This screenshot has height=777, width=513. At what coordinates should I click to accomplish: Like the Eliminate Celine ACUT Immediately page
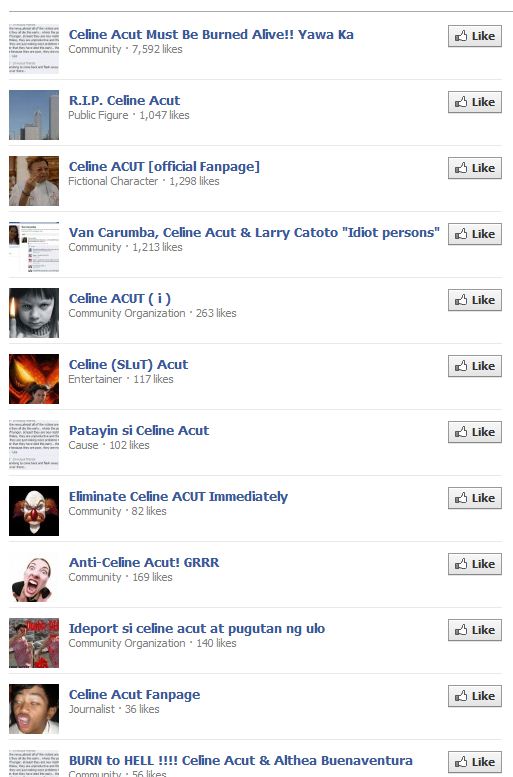[474, 498]
